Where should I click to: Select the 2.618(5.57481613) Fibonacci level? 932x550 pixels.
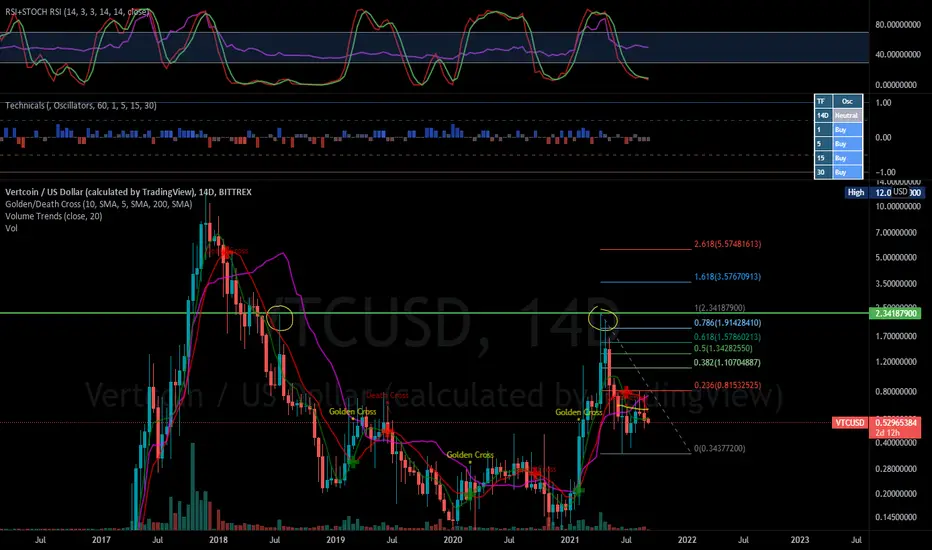[728, 244]
